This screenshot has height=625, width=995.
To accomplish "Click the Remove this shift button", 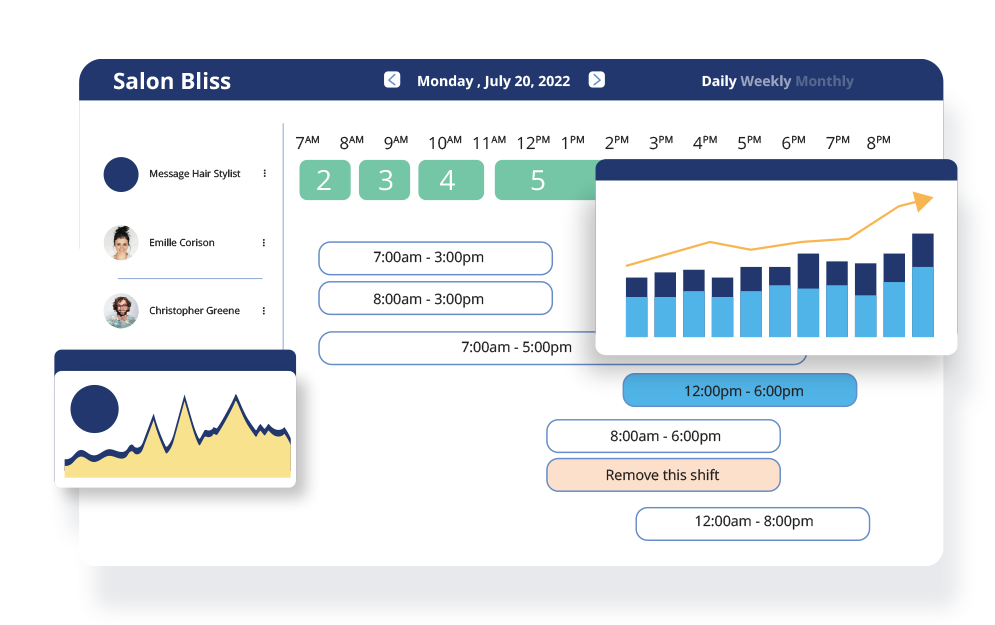I will coord(663,475).
